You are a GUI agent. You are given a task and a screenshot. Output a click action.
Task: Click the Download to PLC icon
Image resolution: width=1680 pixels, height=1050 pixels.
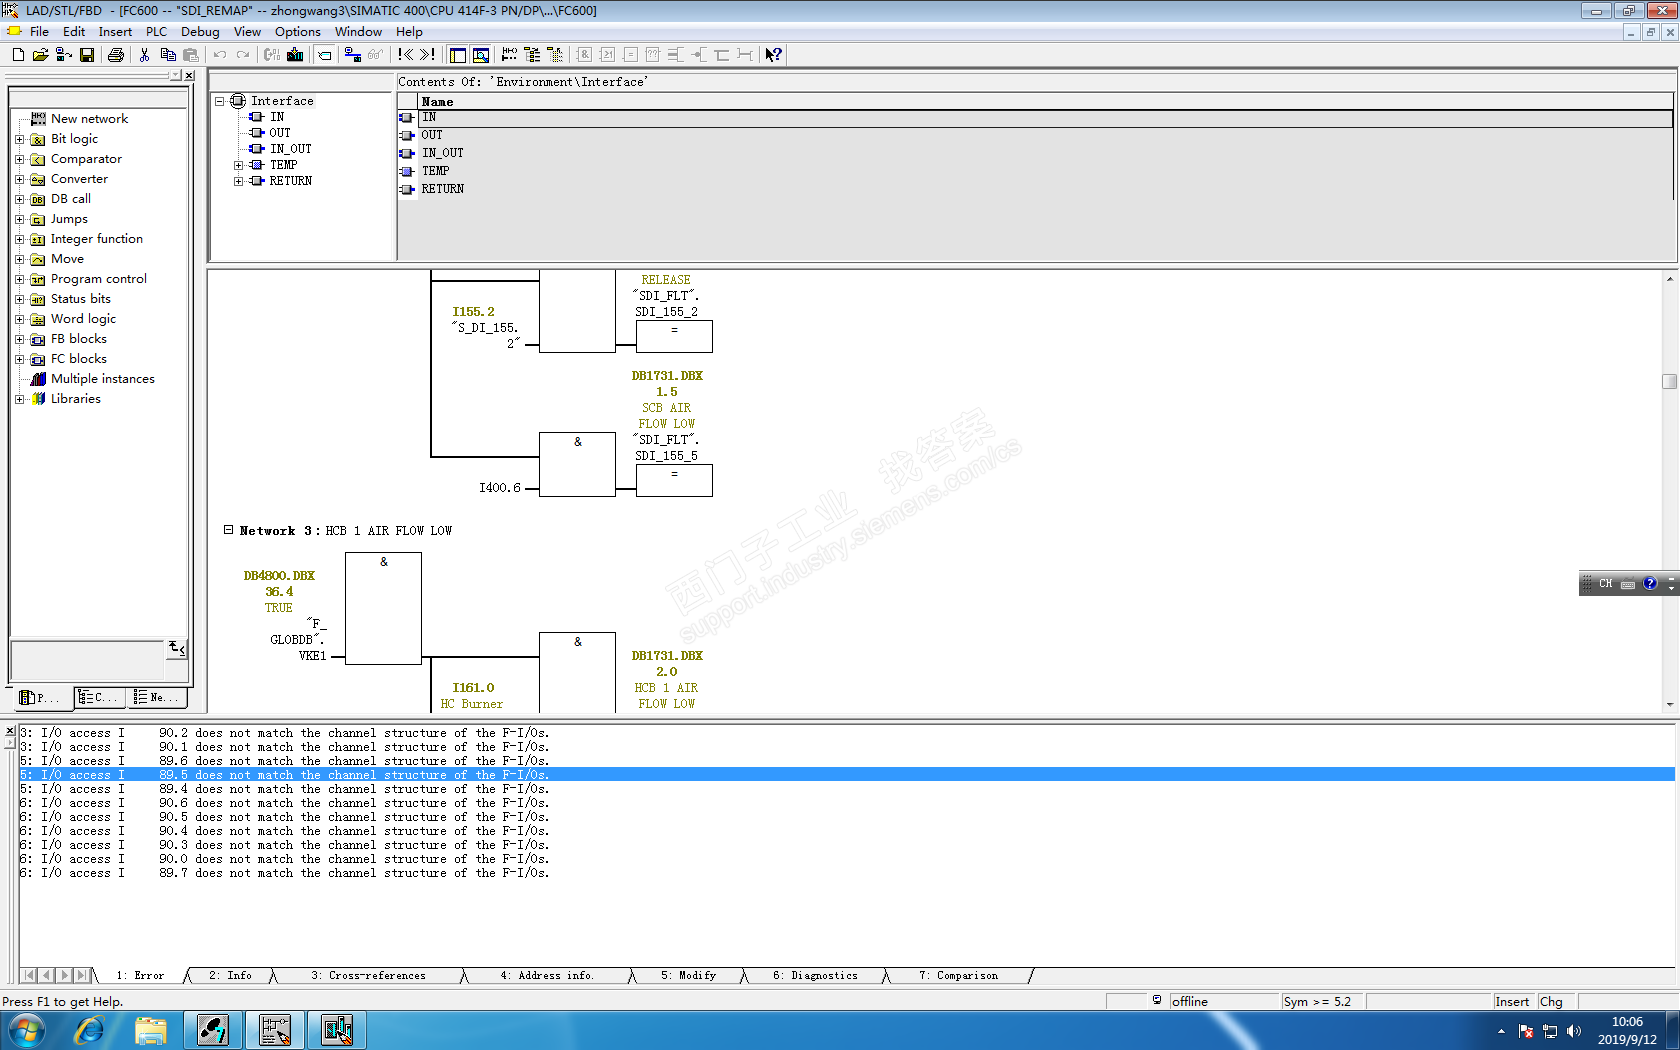point(295,55)
